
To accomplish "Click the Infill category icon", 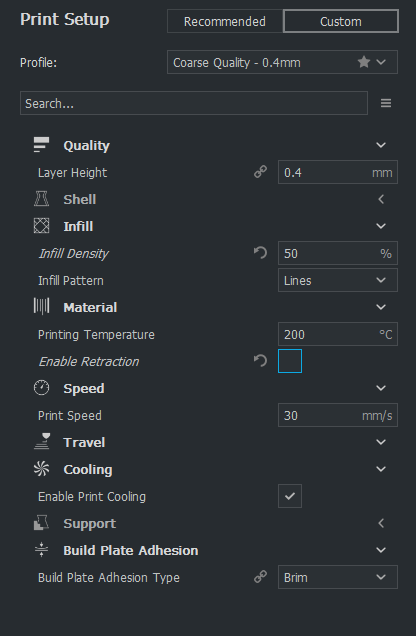I will coord(41,226).
